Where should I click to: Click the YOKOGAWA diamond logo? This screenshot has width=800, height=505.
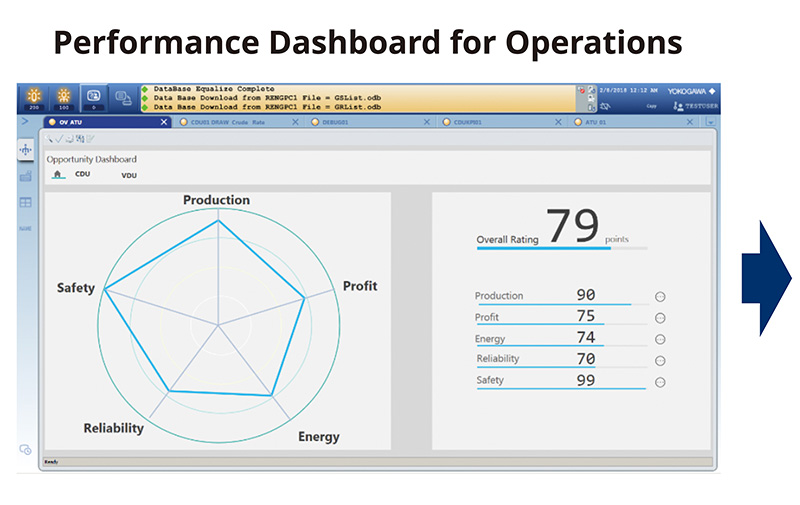712,91
